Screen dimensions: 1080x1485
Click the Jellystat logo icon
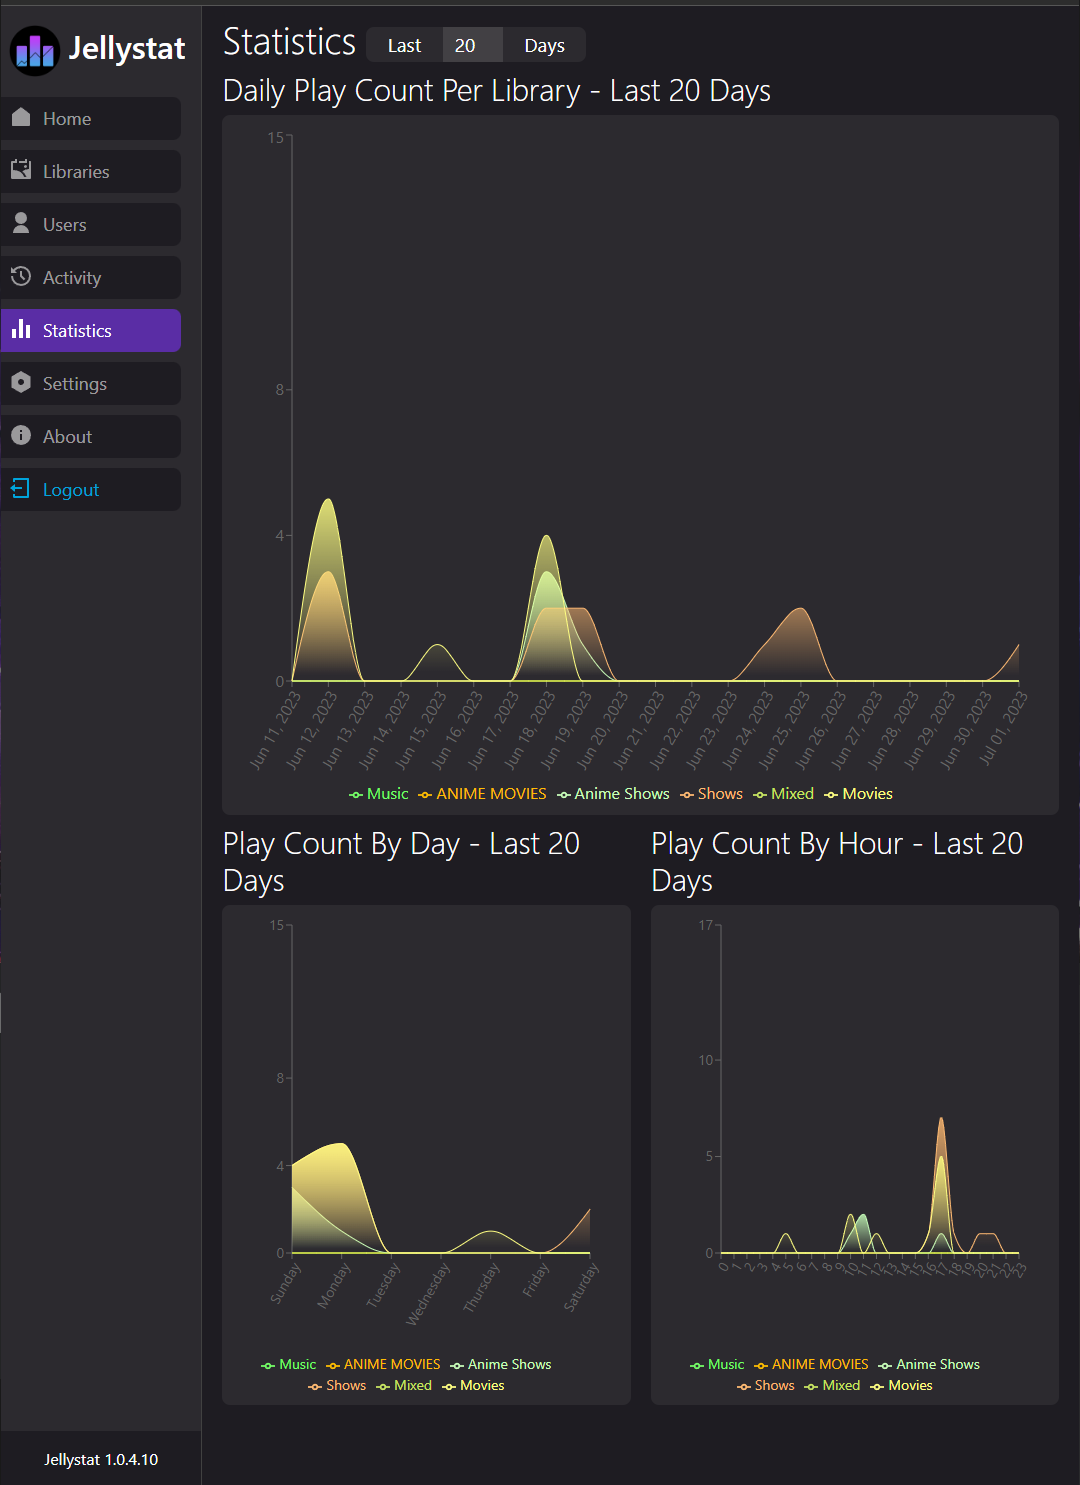click(35, 51)
